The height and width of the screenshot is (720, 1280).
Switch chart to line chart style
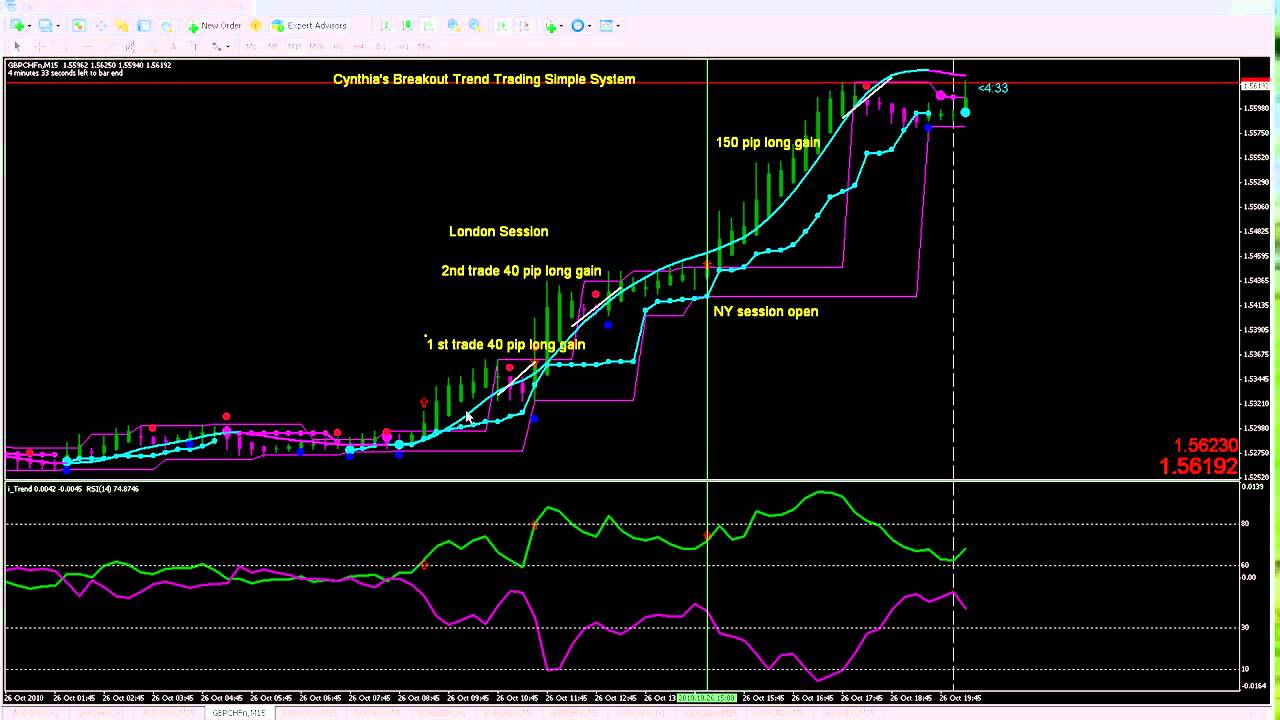click(428, 26)
